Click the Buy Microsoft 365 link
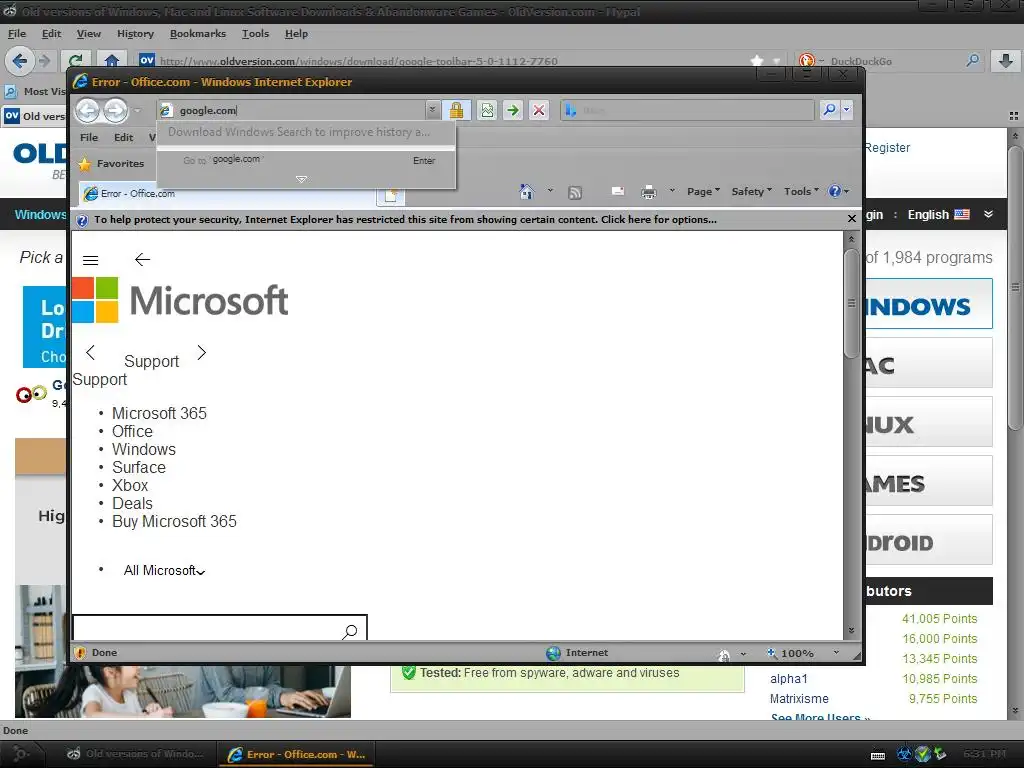This screenshot has width=1024, height=768. [174, 521]
